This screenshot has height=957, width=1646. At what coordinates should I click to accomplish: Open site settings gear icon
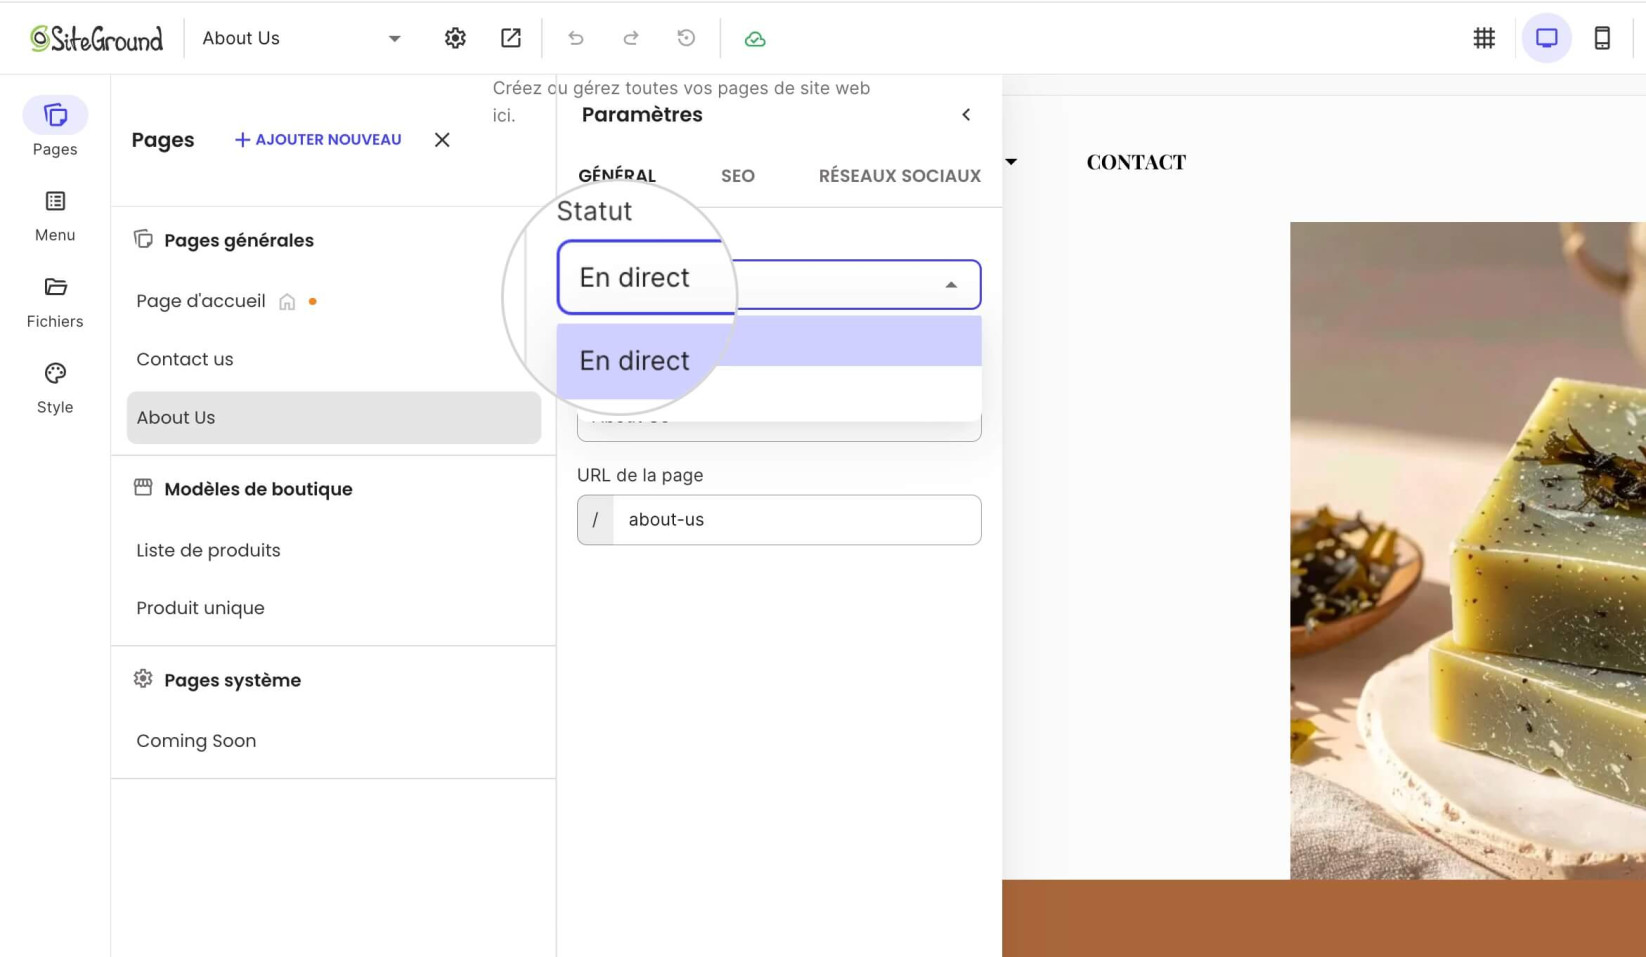[x=455, y=38]
